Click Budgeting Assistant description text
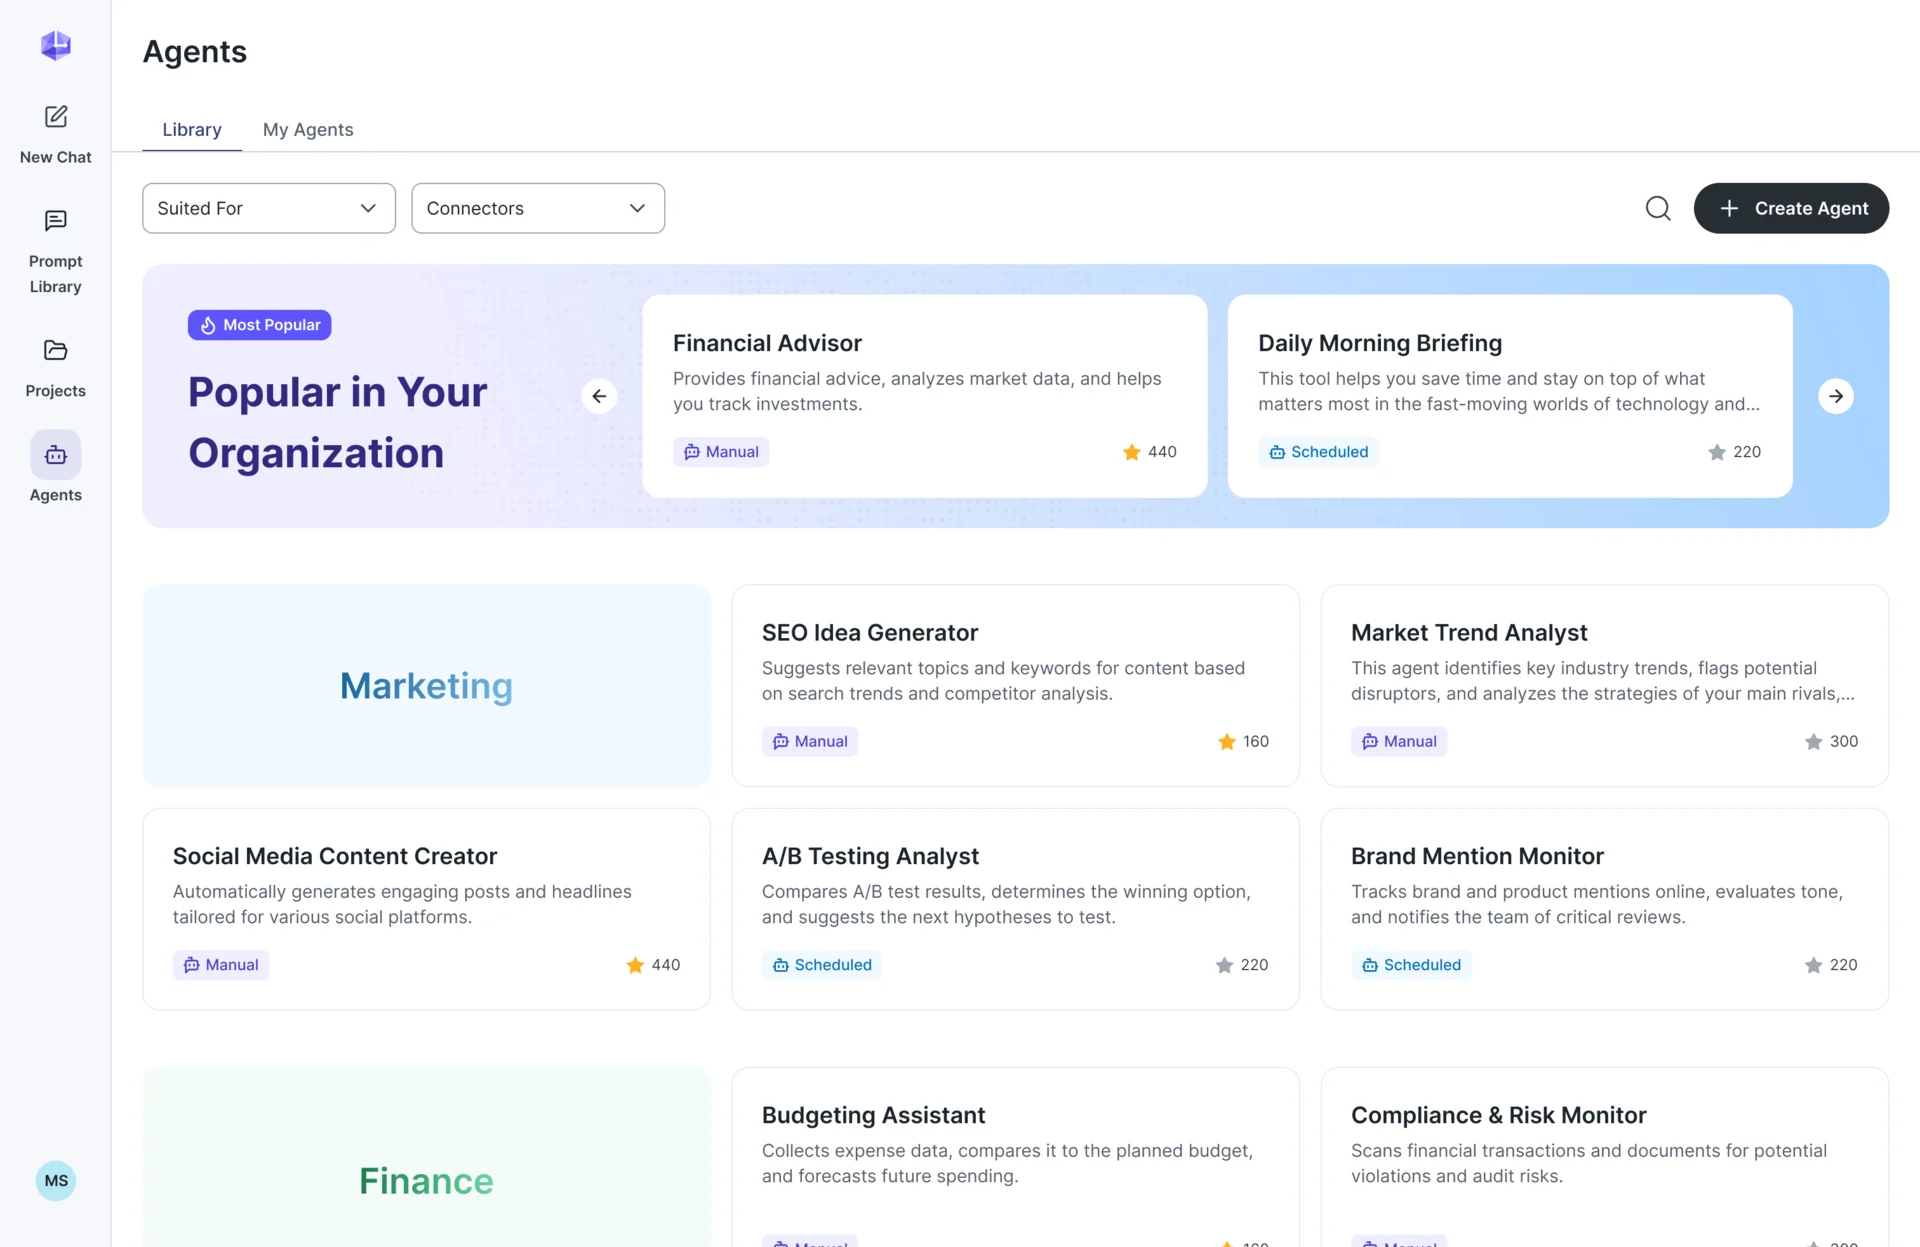 click(x=1007, y=1164)
